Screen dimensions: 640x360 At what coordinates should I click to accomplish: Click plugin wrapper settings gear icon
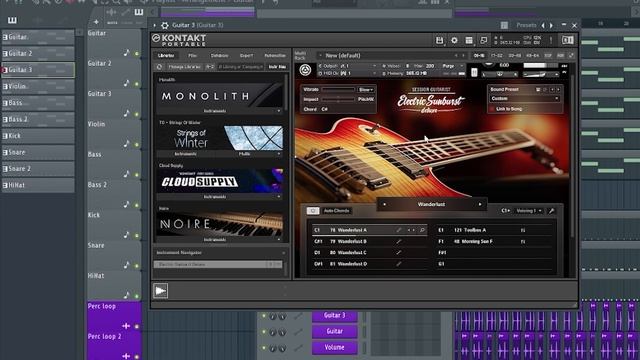point(164,25)
